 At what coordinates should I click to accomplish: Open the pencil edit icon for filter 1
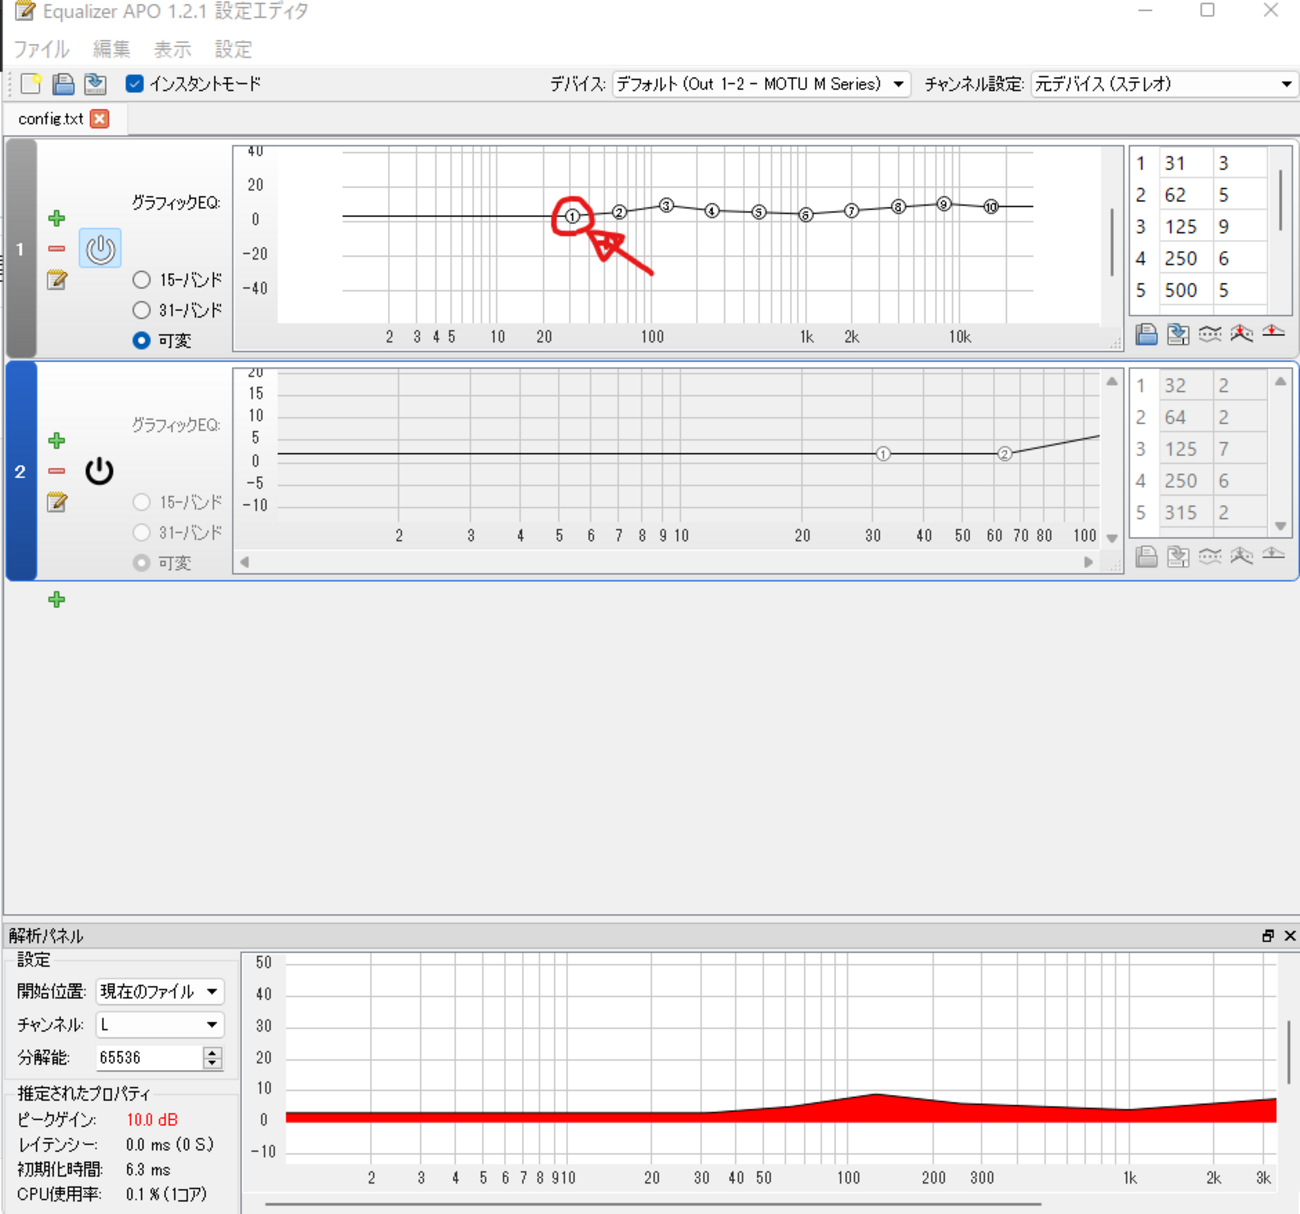57,281
